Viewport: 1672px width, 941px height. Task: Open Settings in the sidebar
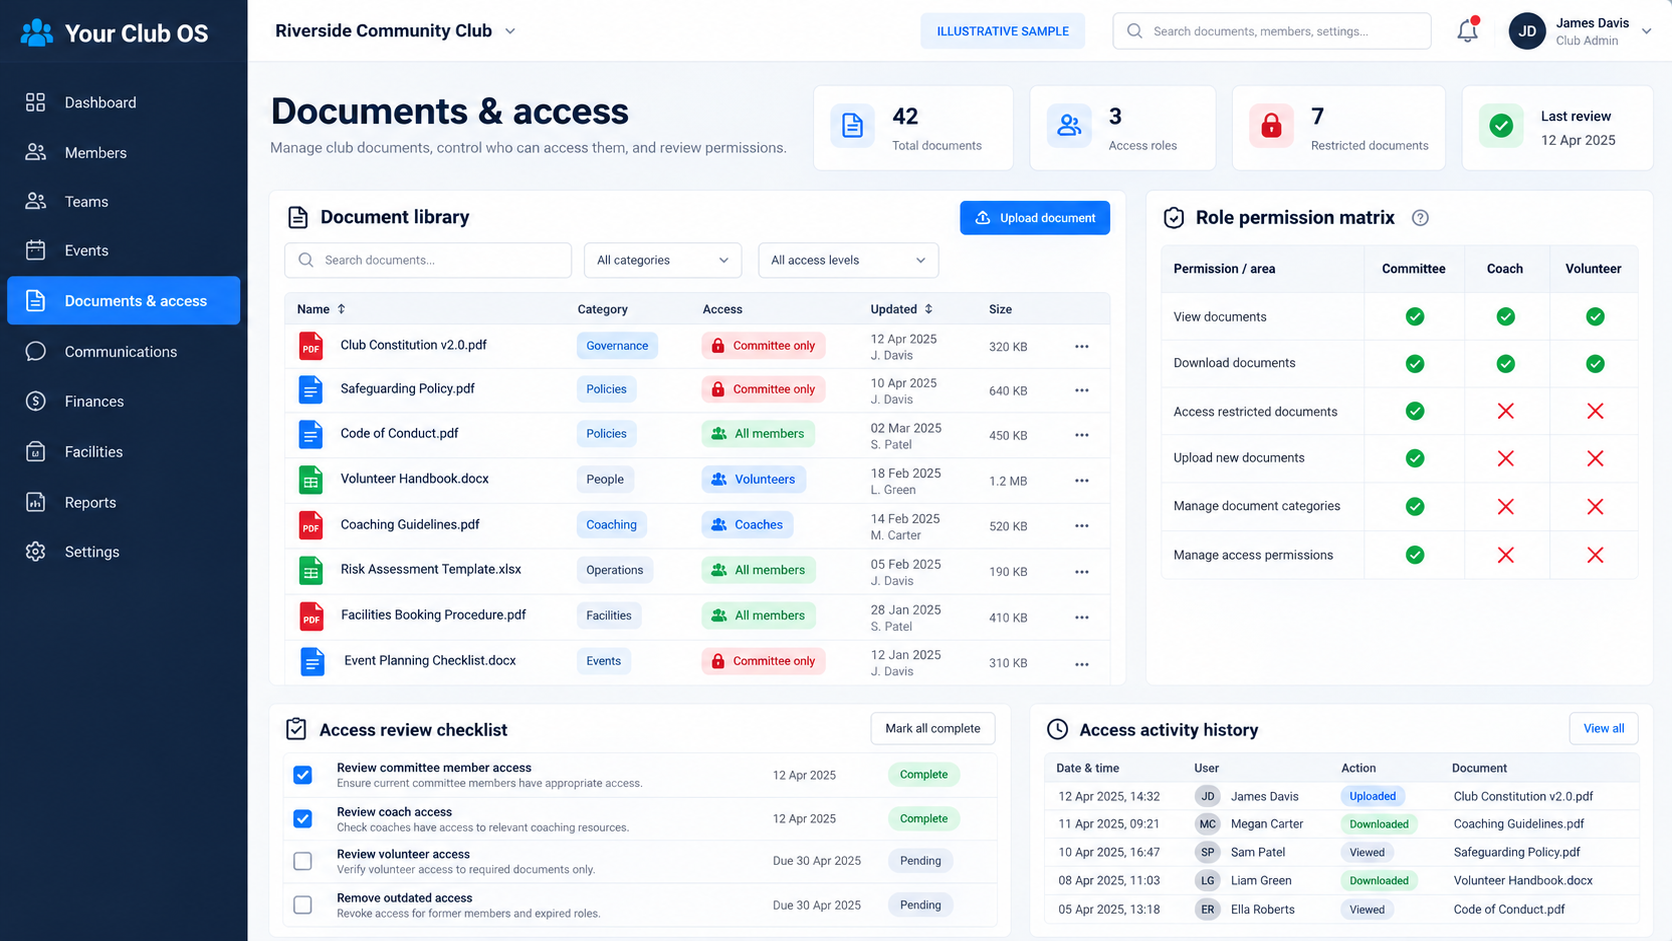pos(123,551)
